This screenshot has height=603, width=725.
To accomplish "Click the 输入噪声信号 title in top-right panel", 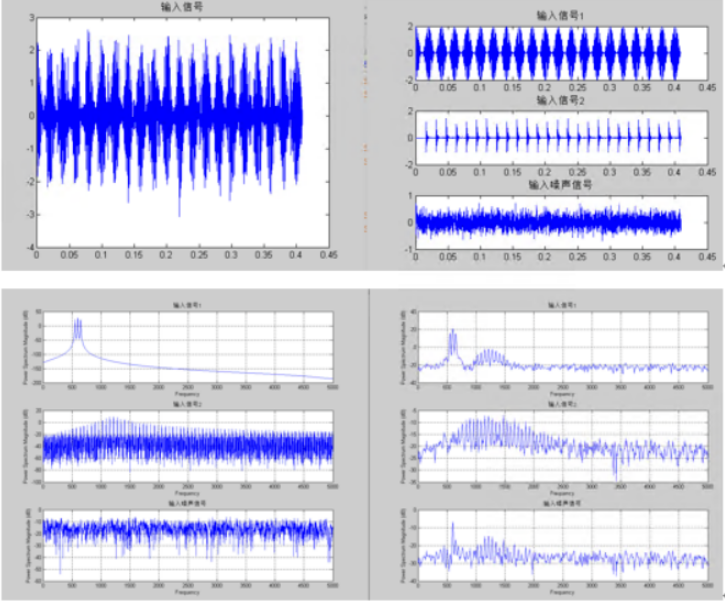I will click(x=548, y=185).
